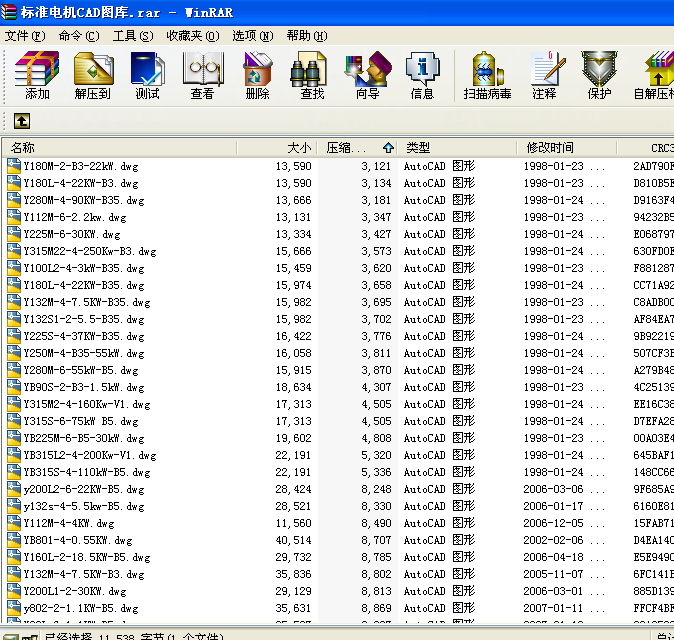Select file Y250M-4-B35-55kW.dwg
The height and width of the screenshot is (640, 674).
coord(84,353)
